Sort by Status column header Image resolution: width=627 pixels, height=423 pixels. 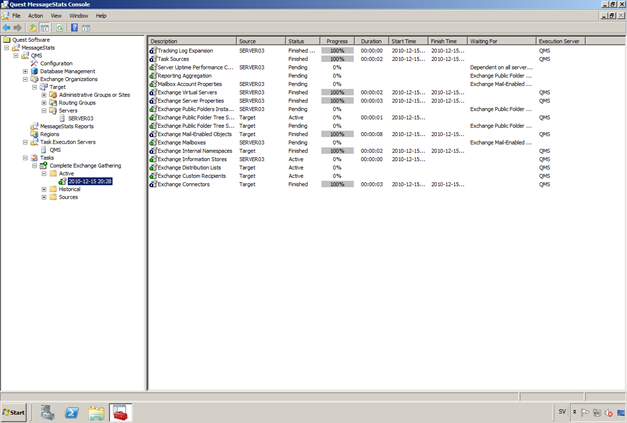point(302,41)
